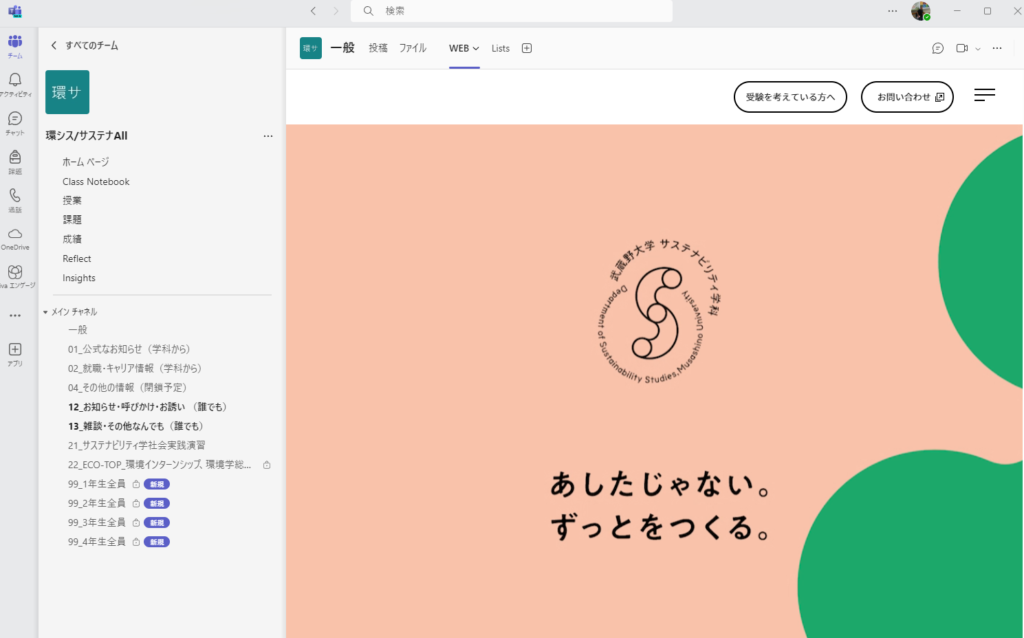1024x638 pixels.
Task: Open the webpage hamburger menu
Action: point(985,95)
